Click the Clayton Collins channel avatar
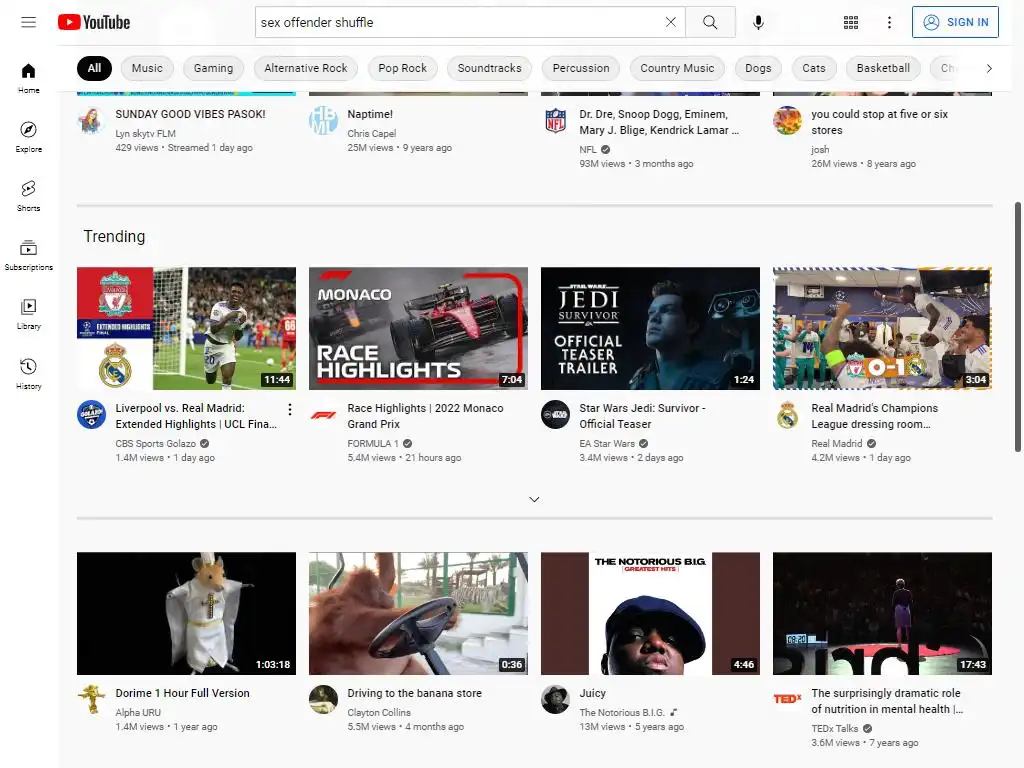The image size is (1024, 768). [323, 699]
